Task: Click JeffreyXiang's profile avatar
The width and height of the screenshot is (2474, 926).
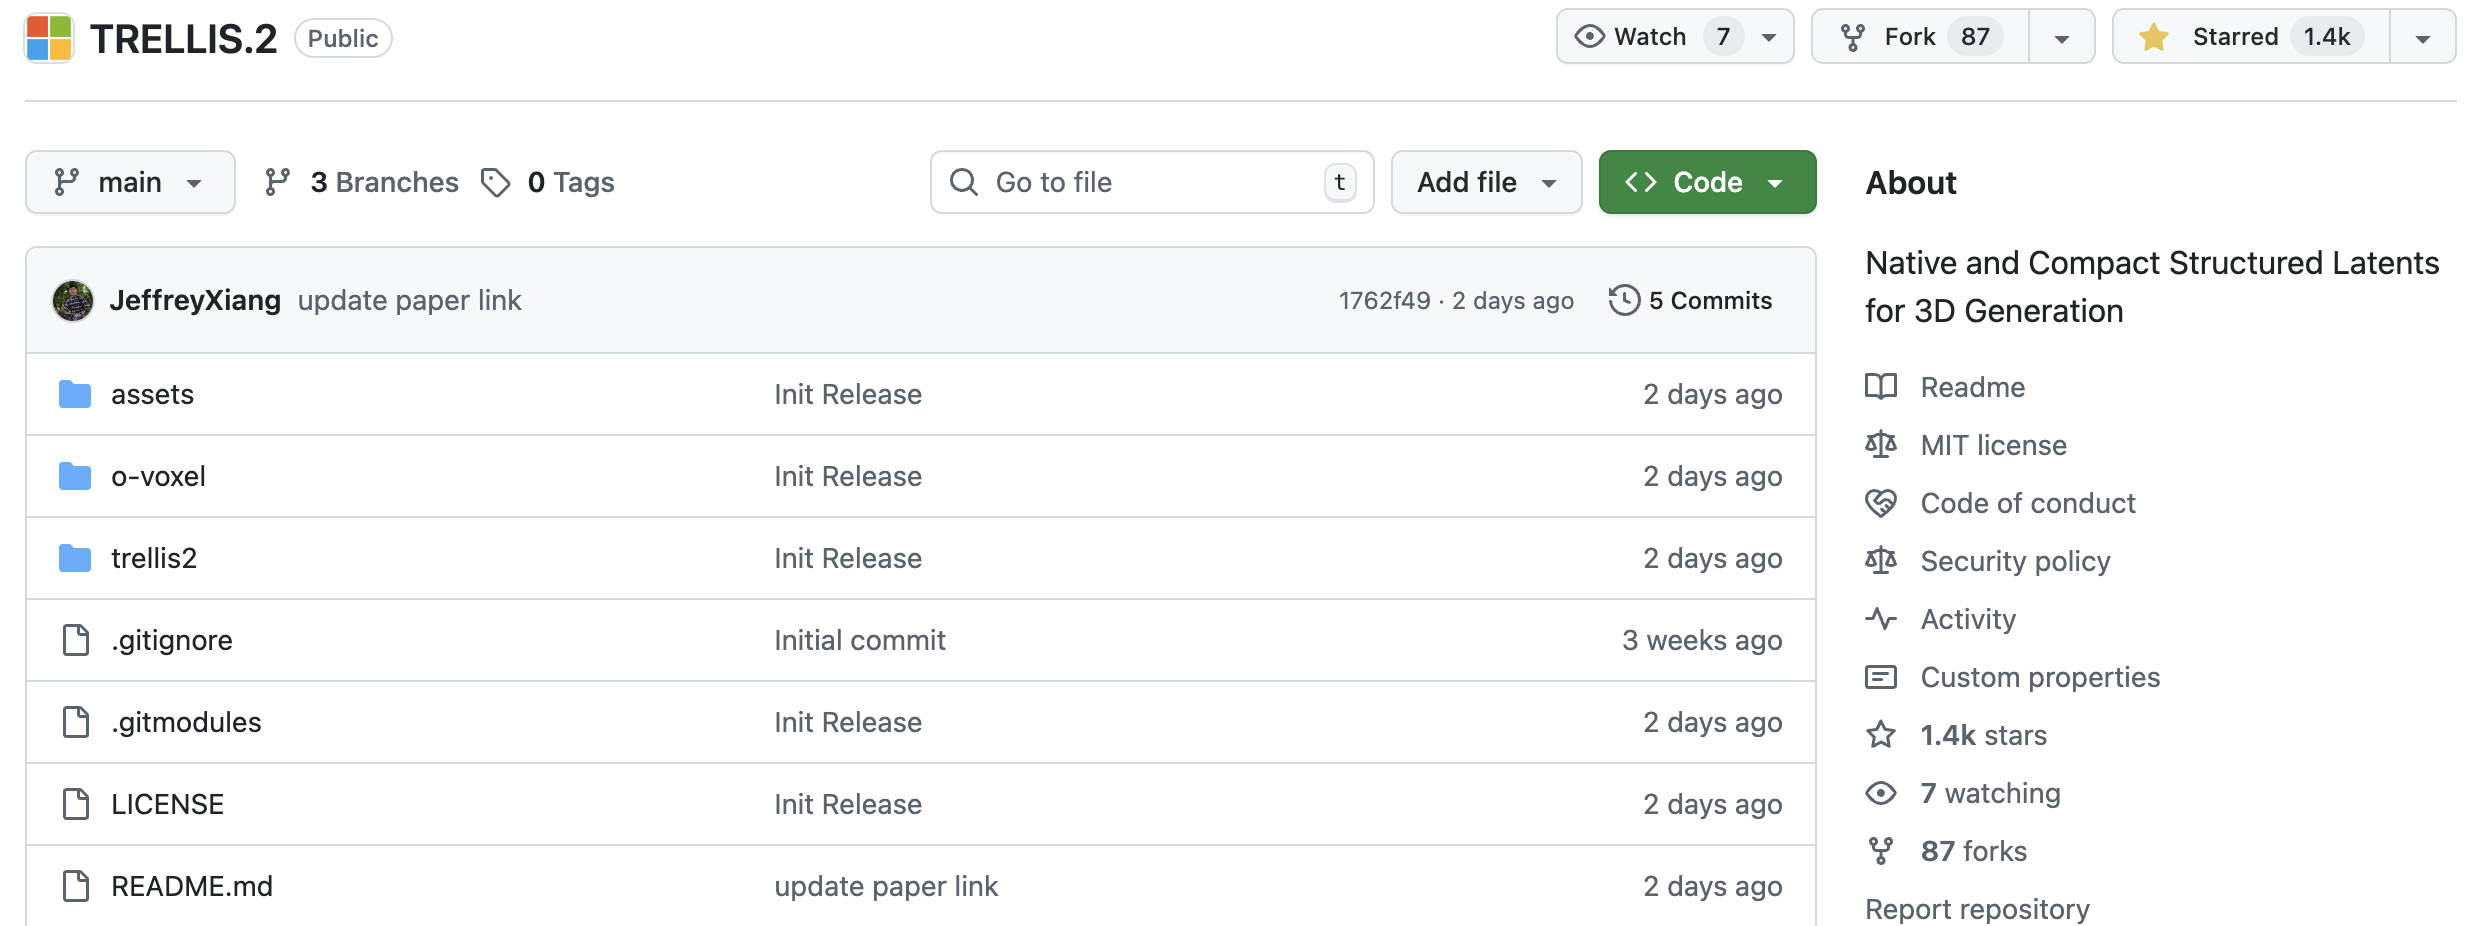Action: [x=73, y=301]
